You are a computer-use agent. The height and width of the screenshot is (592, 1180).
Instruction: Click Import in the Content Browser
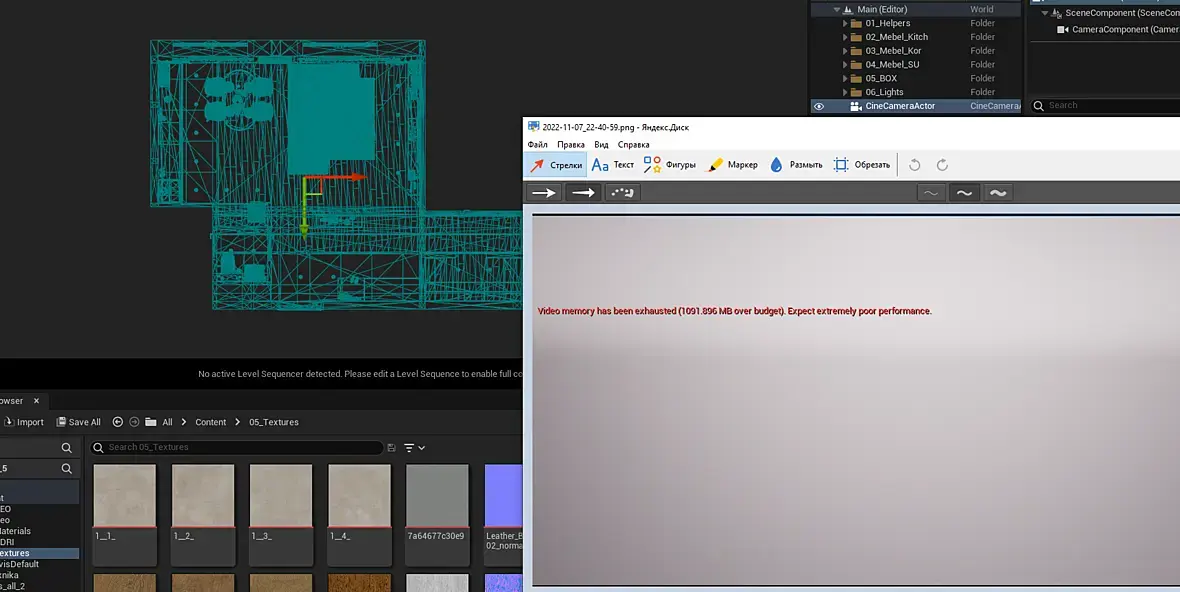pyautogui.click(x=24, y=422)
